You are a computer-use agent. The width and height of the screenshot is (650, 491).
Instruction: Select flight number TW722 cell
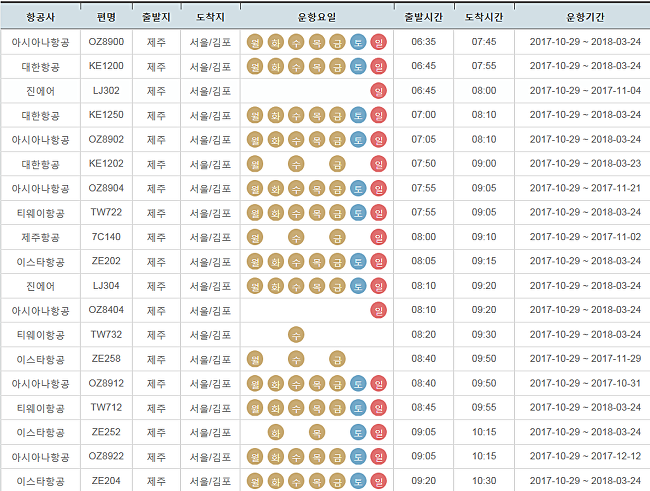coord(106,213)
